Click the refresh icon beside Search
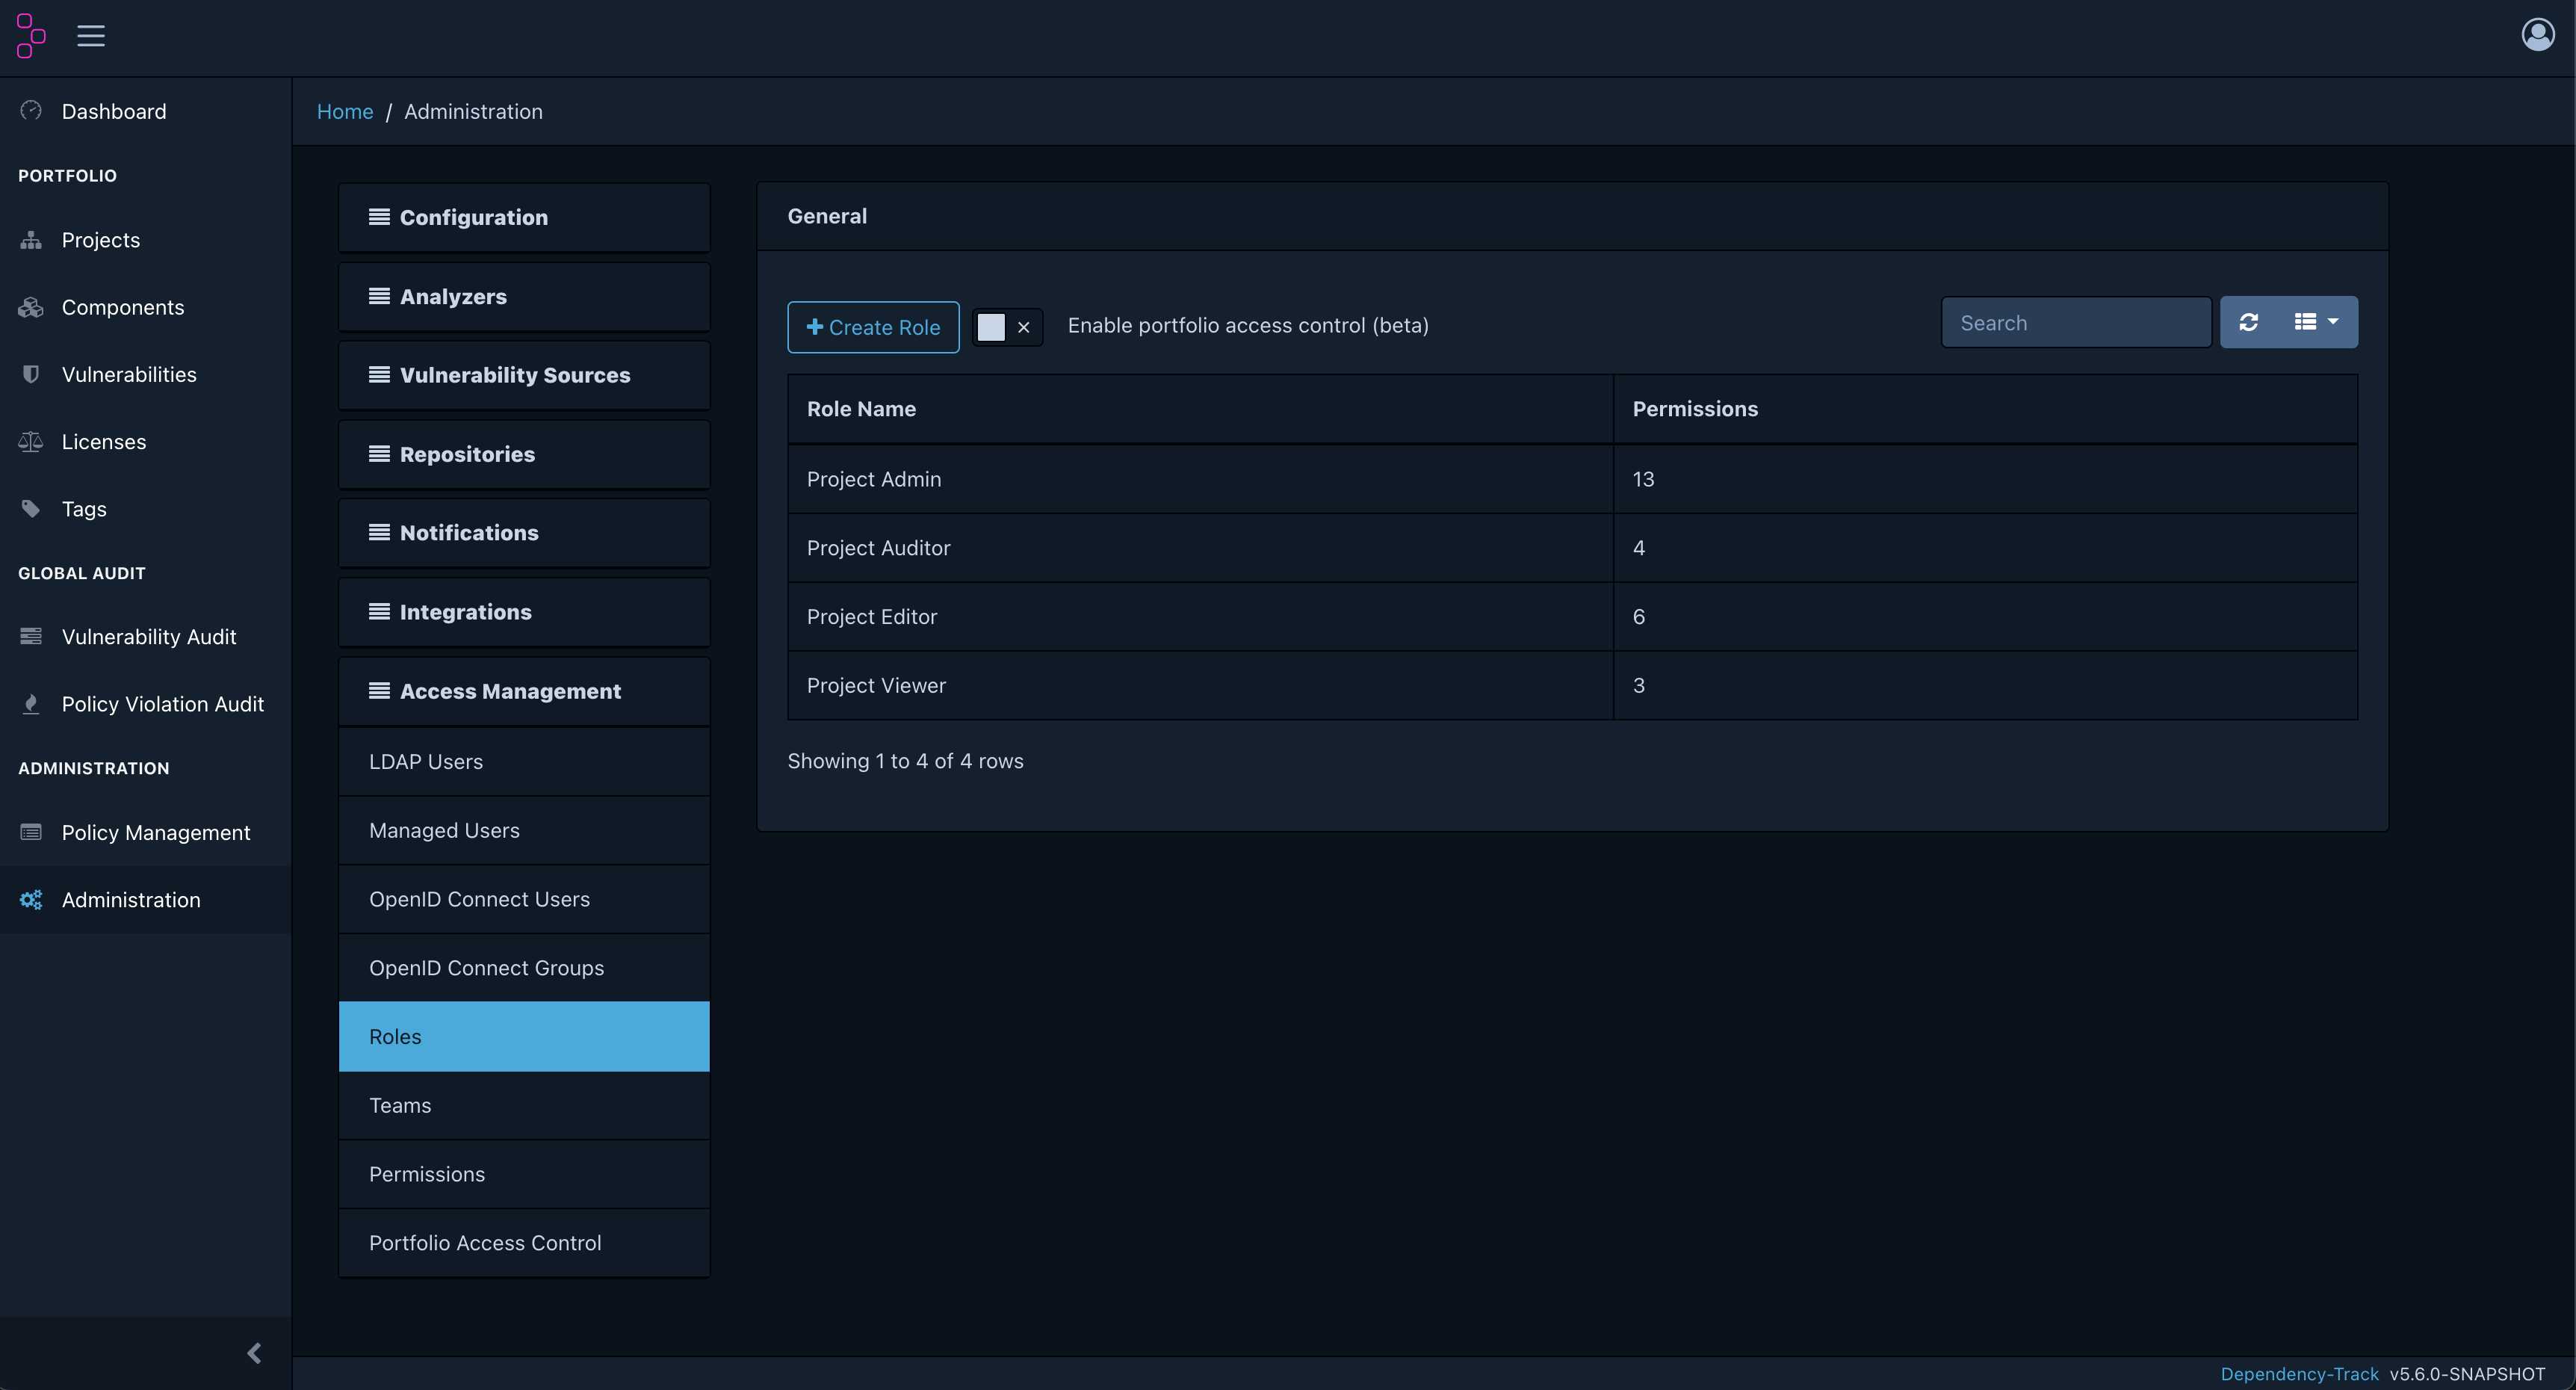Screen dimensions: 2576x1390 pos(2249,322)
